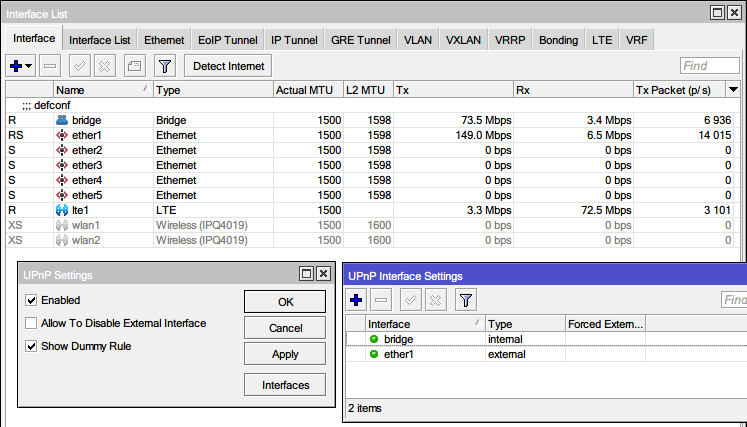Click the ether3 interface icon
The width and height of the screenshot is (747, 427).
[62, 165]
